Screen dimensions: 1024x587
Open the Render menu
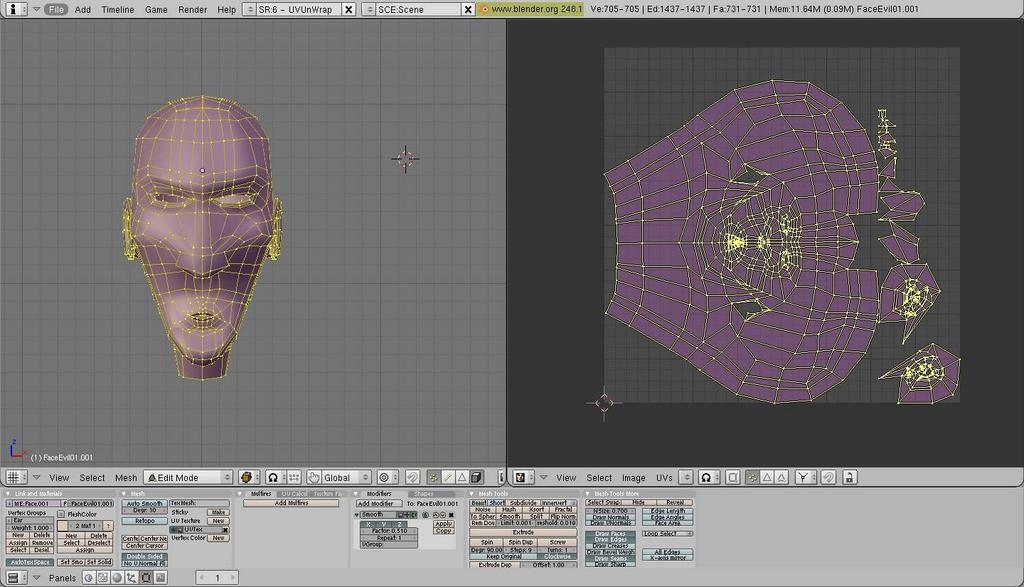pos(192,9)
